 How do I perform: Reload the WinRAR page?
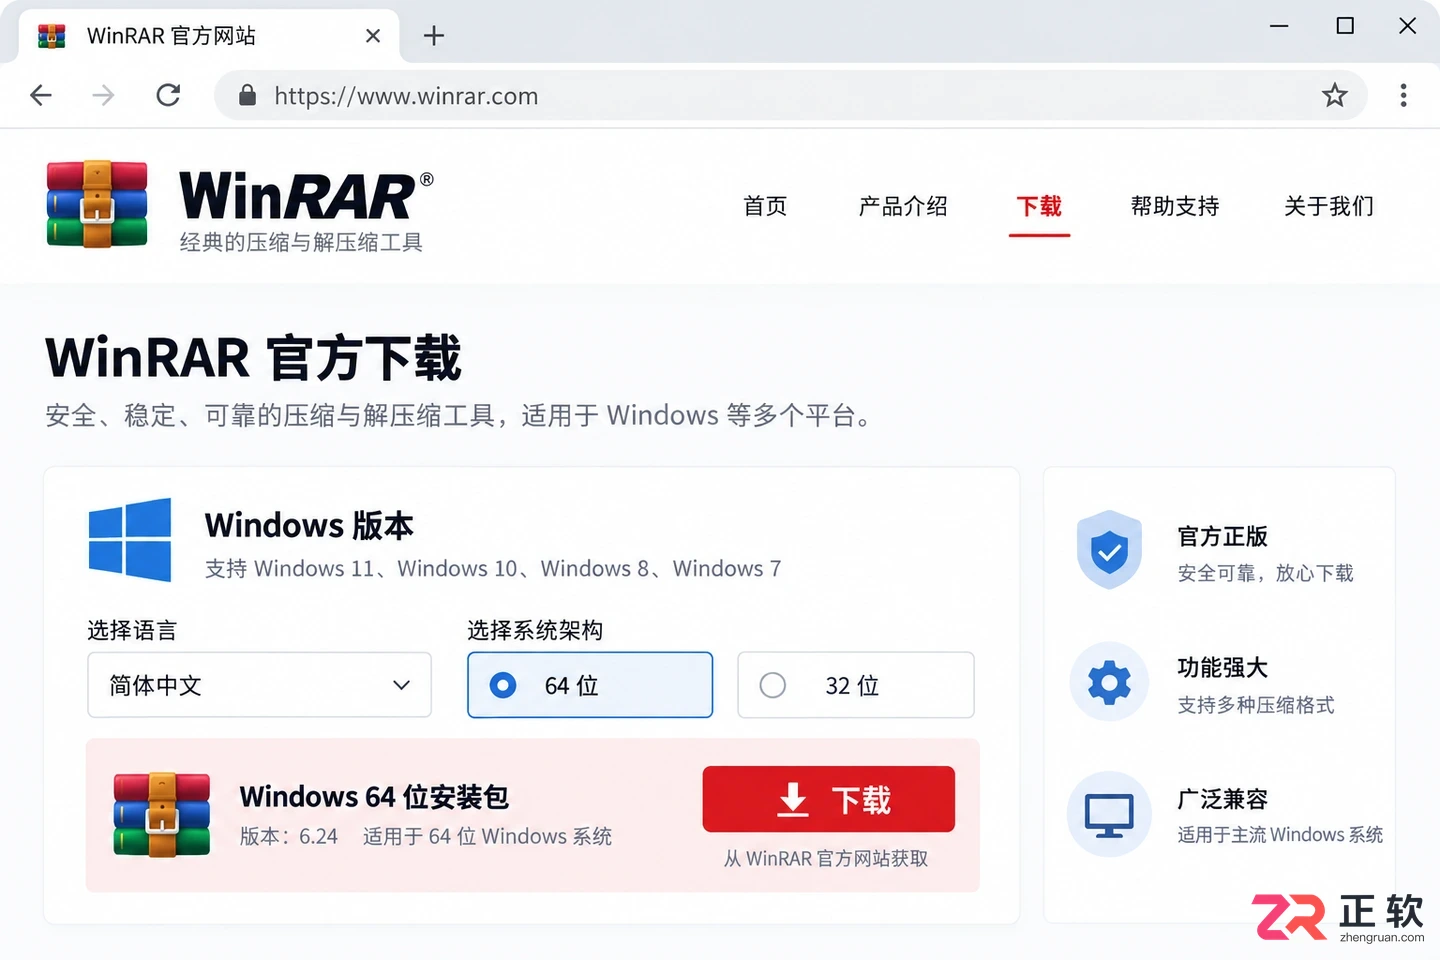(x=168, y=95)
